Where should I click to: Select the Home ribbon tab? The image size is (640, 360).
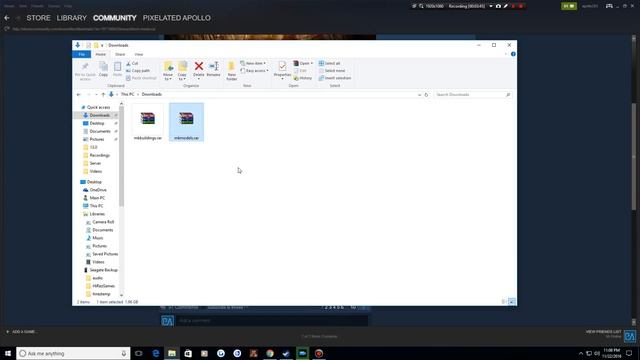point(100,54)
